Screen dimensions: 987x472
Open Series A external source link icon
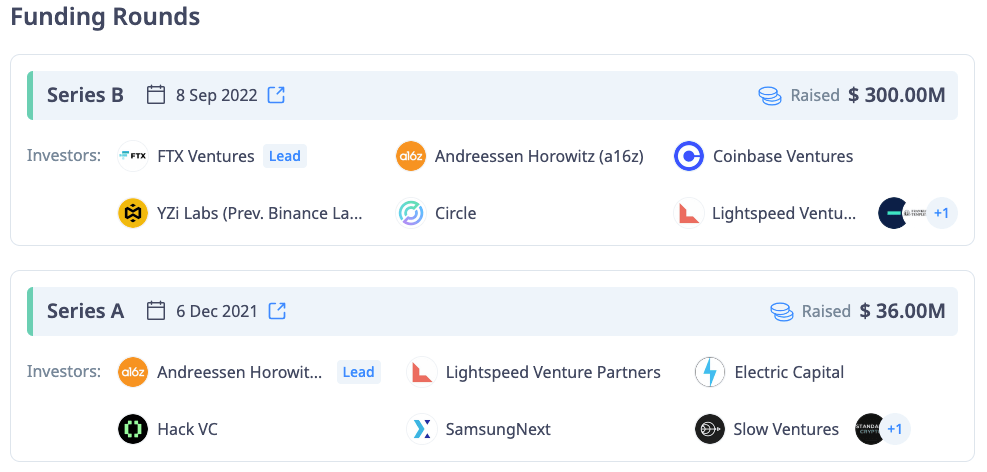coord(277,311)
